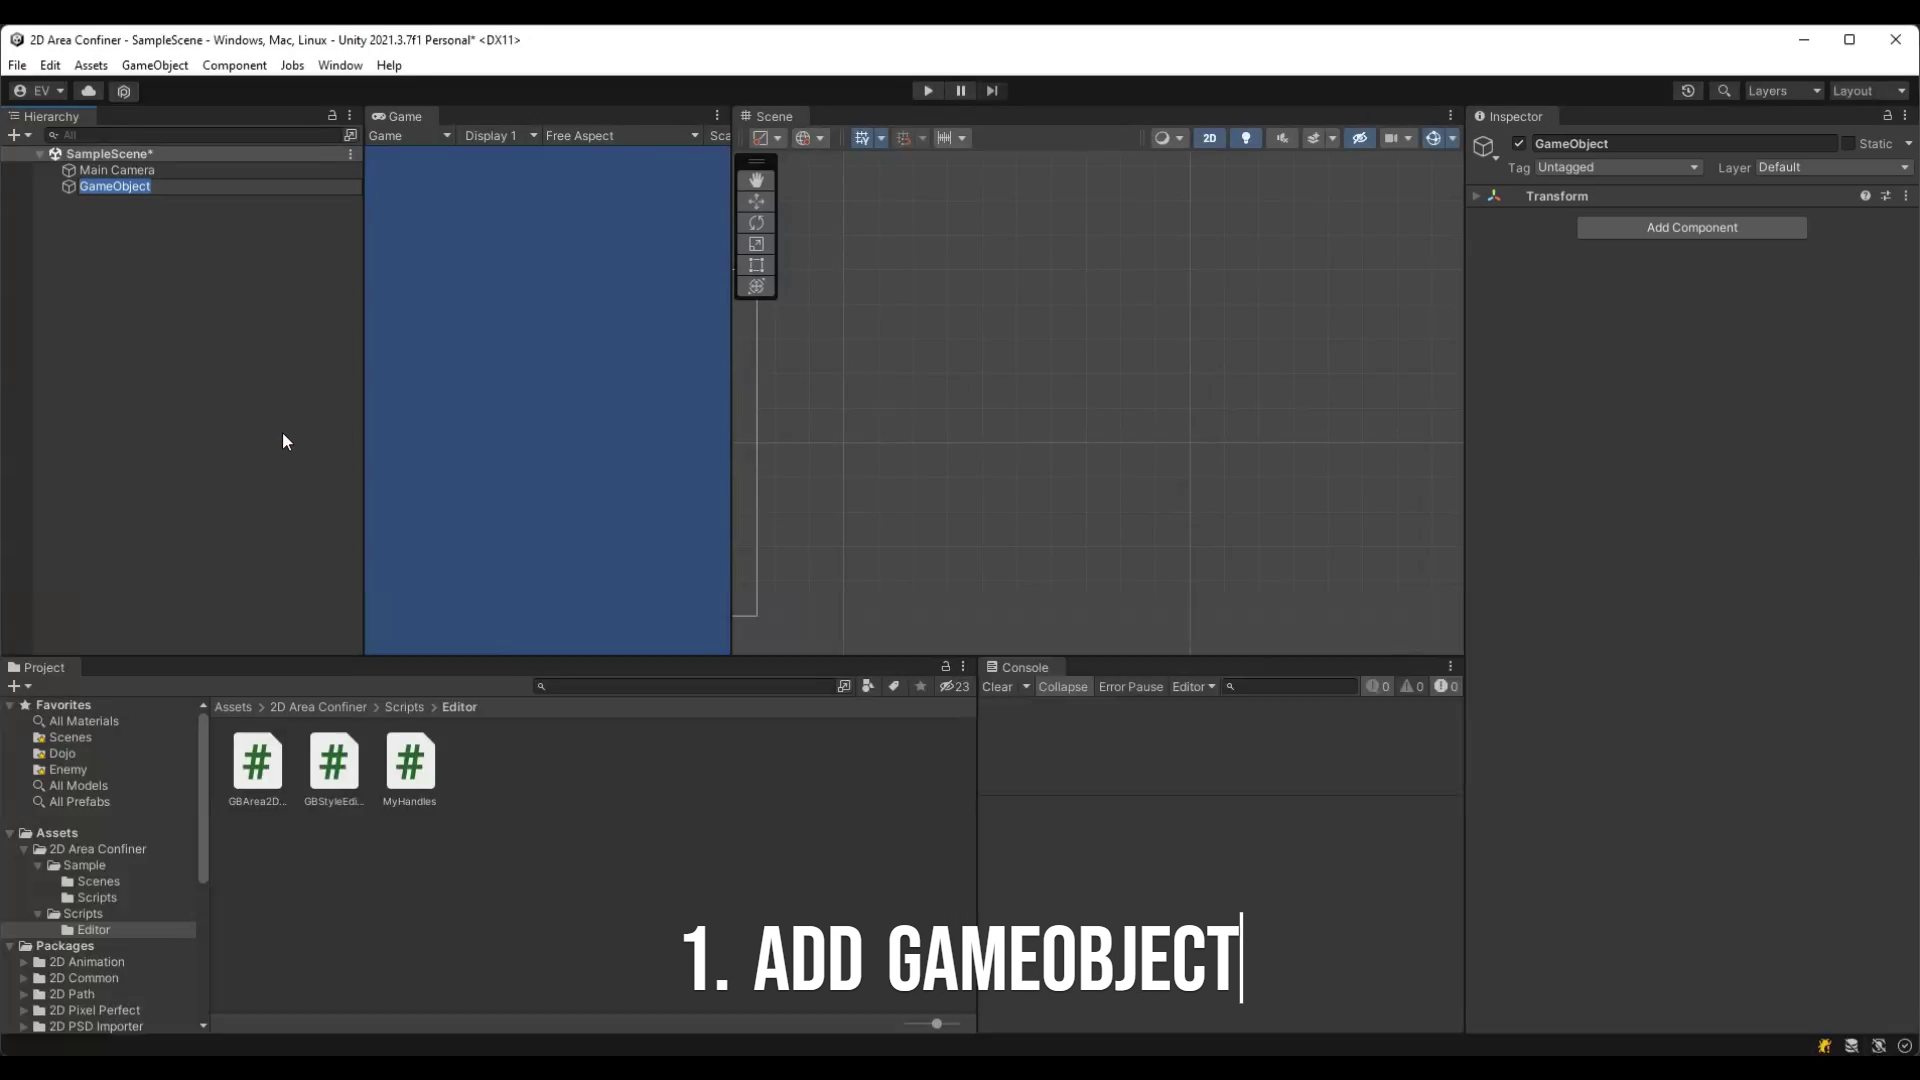Click search by label icon in Project

click(x=894, y=686)
